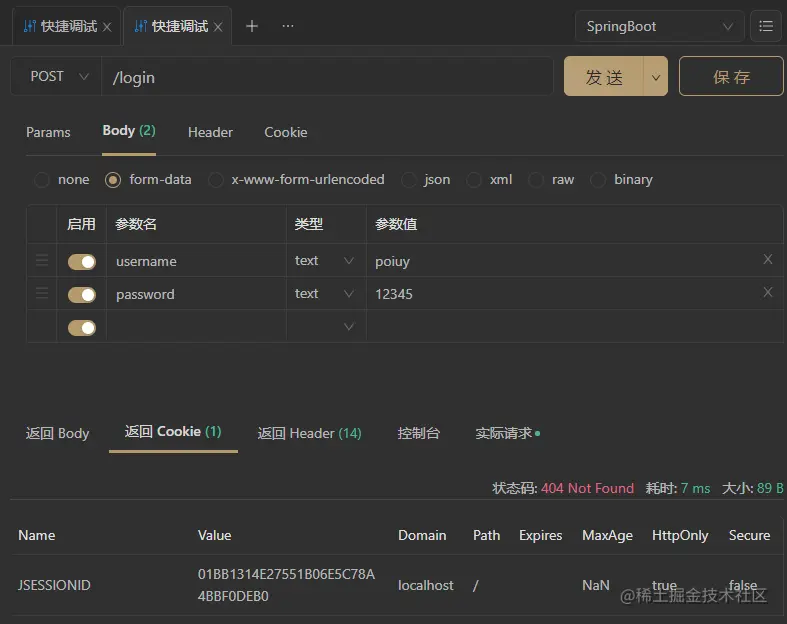Edit the /login URL field

point(327,77)
